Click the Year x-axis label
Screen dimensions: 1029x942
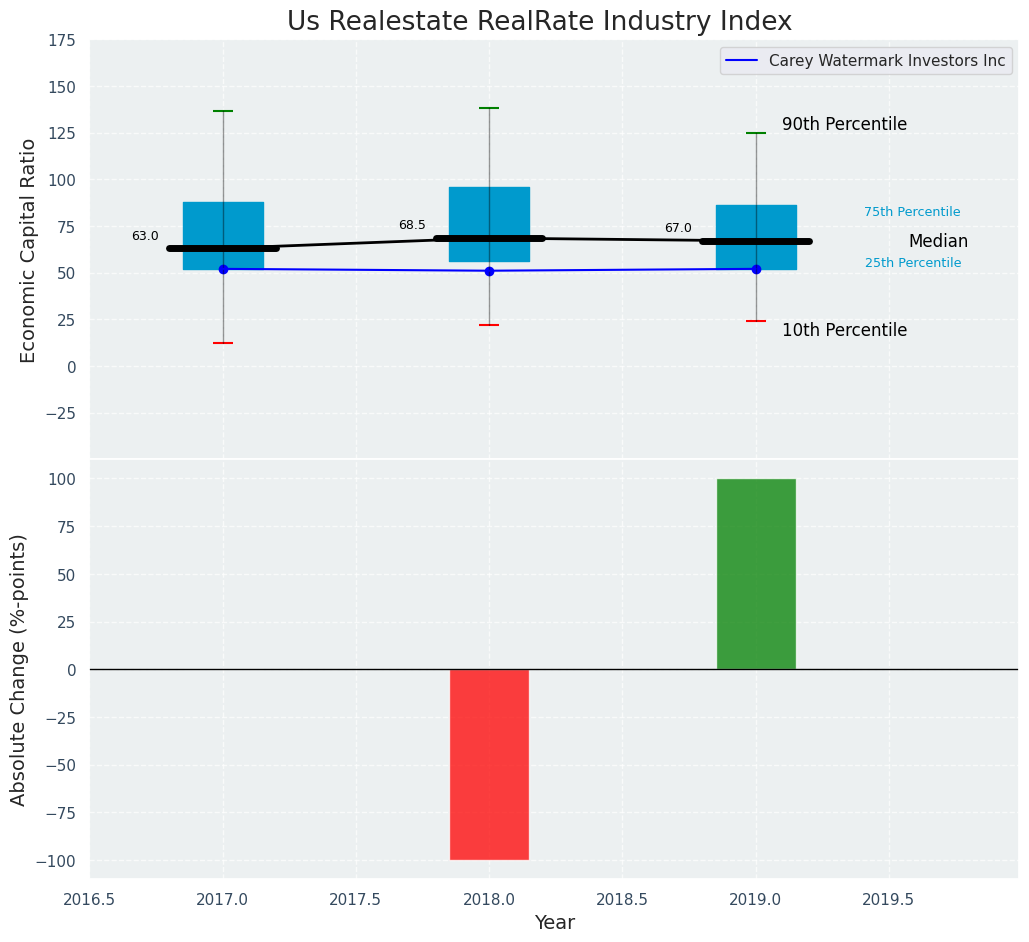pos(554,922)
